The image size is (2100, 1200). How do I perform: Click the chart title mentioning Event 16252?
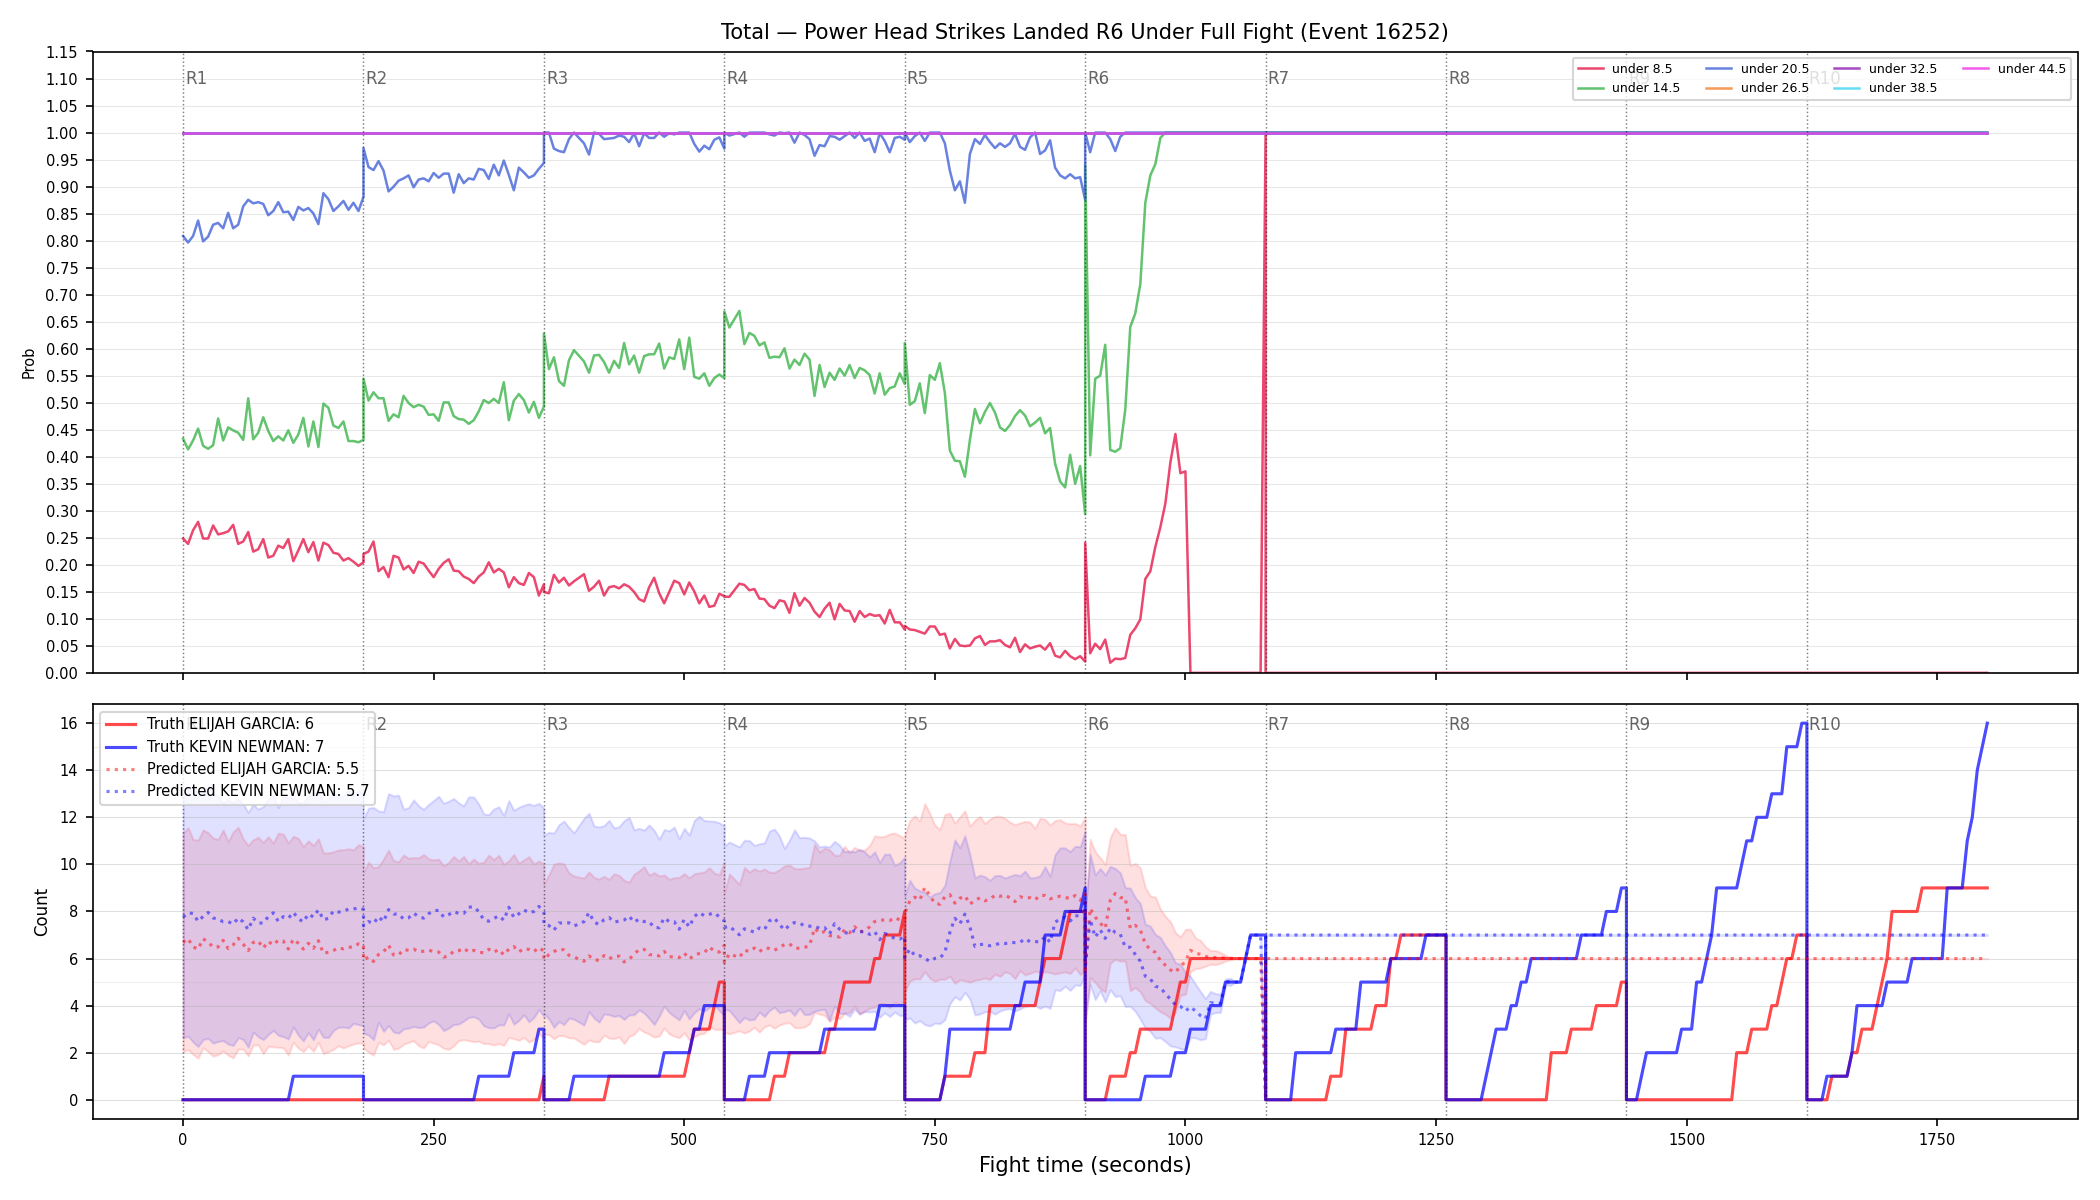(1084, 32)
